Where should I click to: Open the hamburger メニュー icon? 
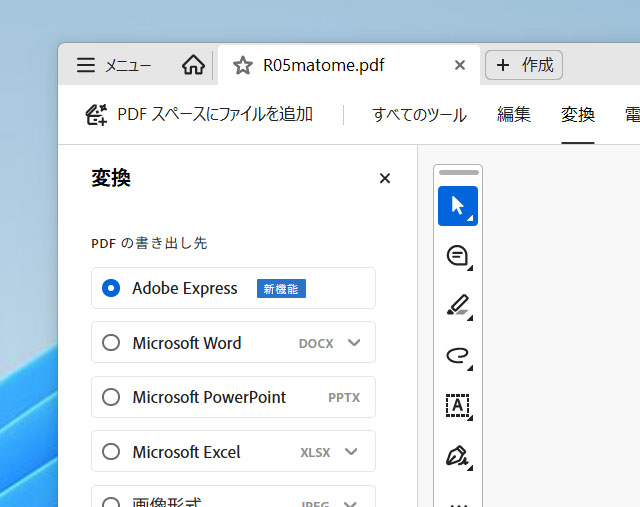click(x=86, y=65)
